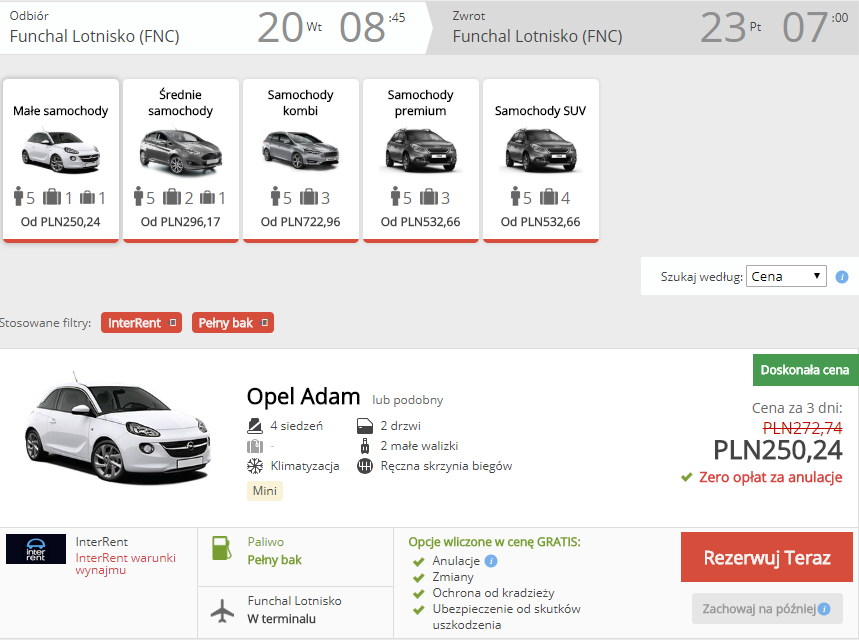The width and height of the screenshot is (859, 640).
Task: Click the info icon beside Anulacje
Action: click(491, 561)
